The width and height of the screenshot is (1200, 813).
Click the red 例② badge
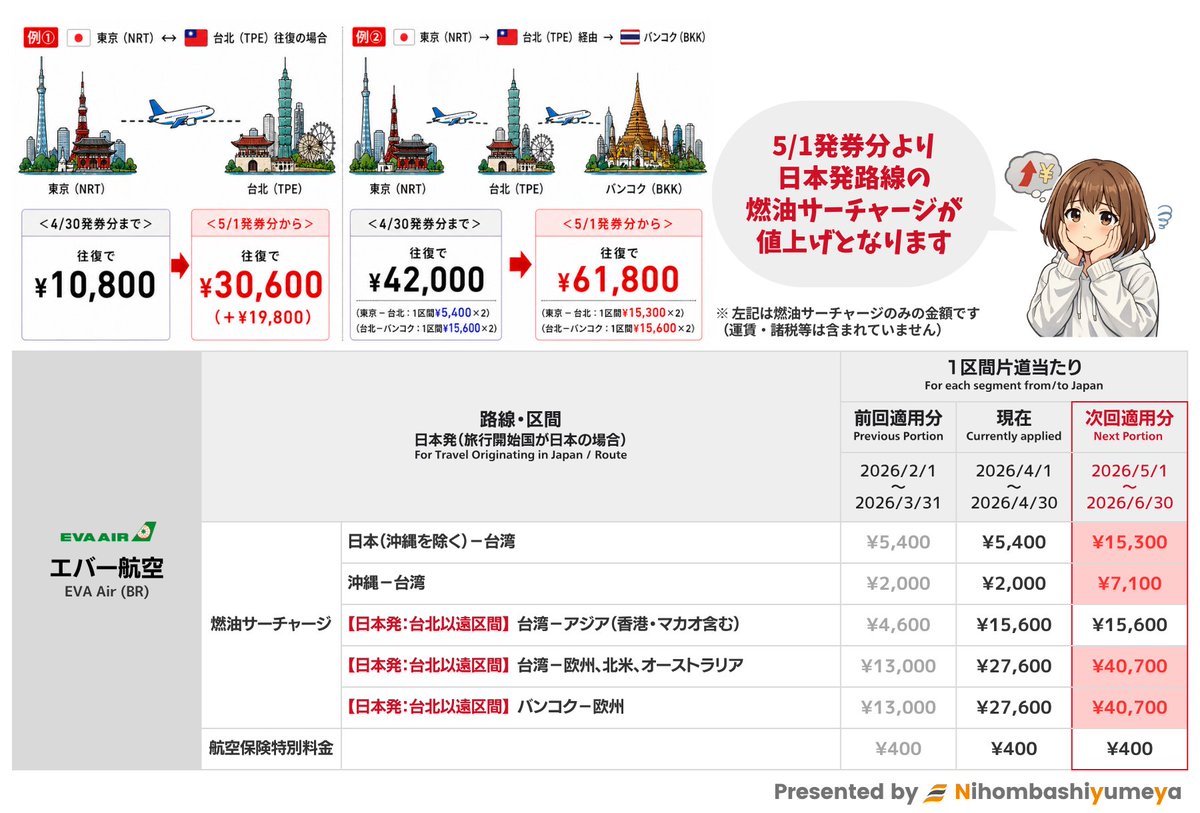click(367, 38)
